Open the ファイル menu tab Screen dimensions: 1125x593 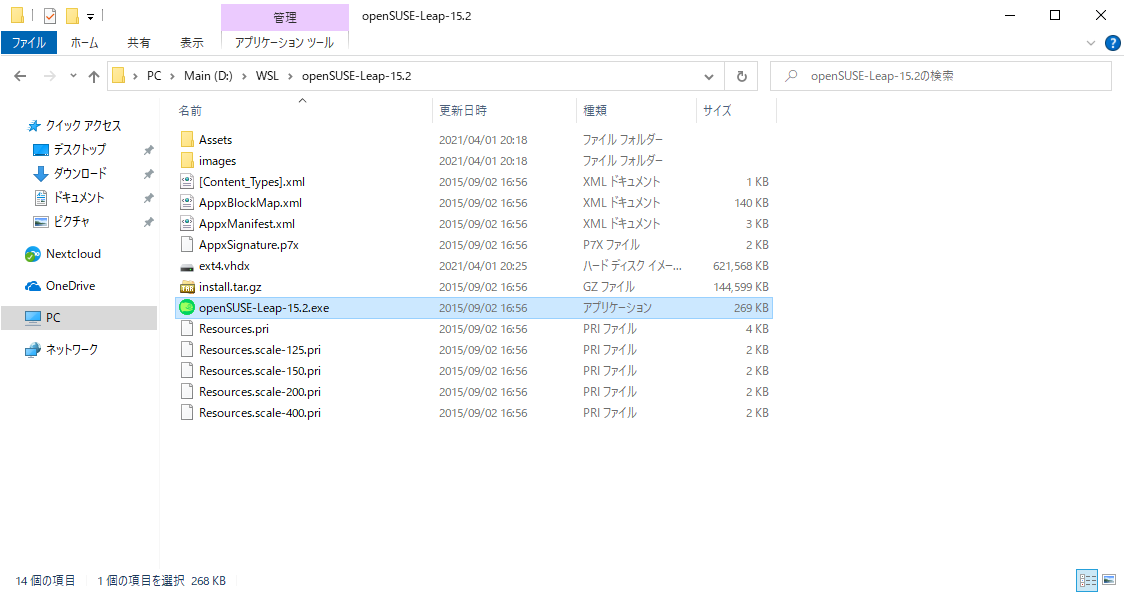pyautogui.click(x=28, y=43)
